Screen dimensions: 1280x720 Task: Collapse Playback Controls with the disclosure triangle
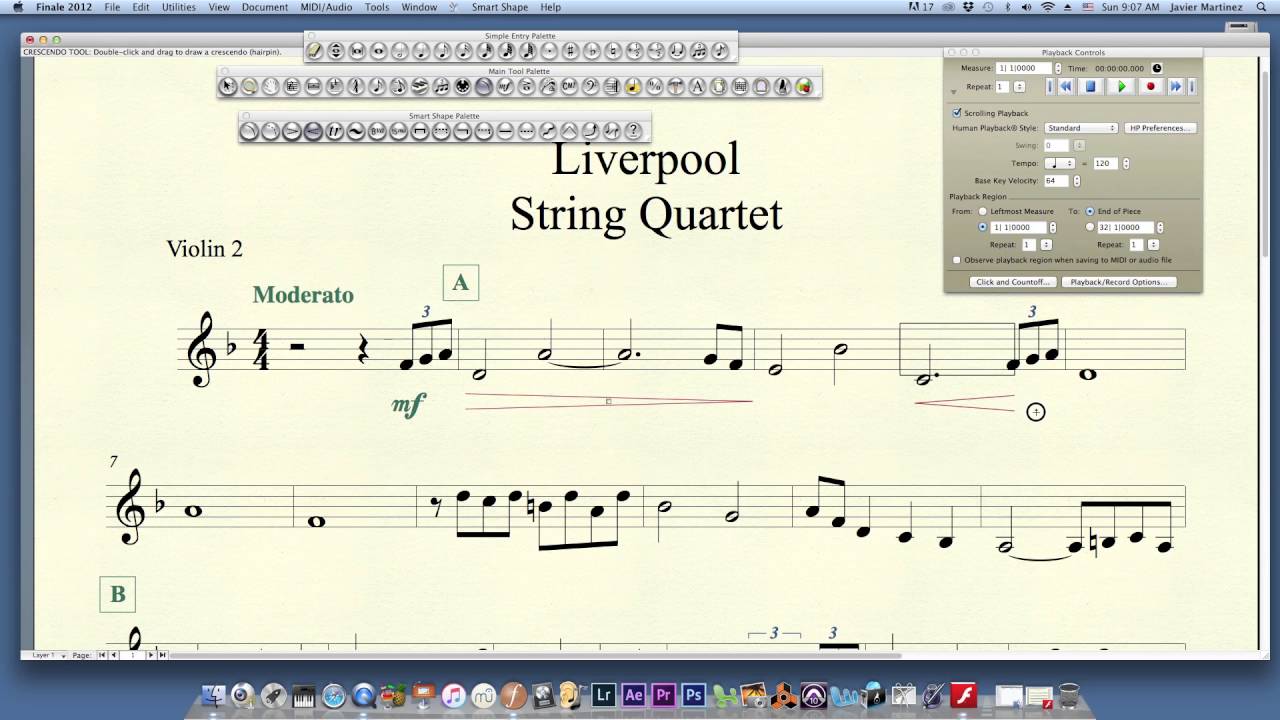point(953,92)
